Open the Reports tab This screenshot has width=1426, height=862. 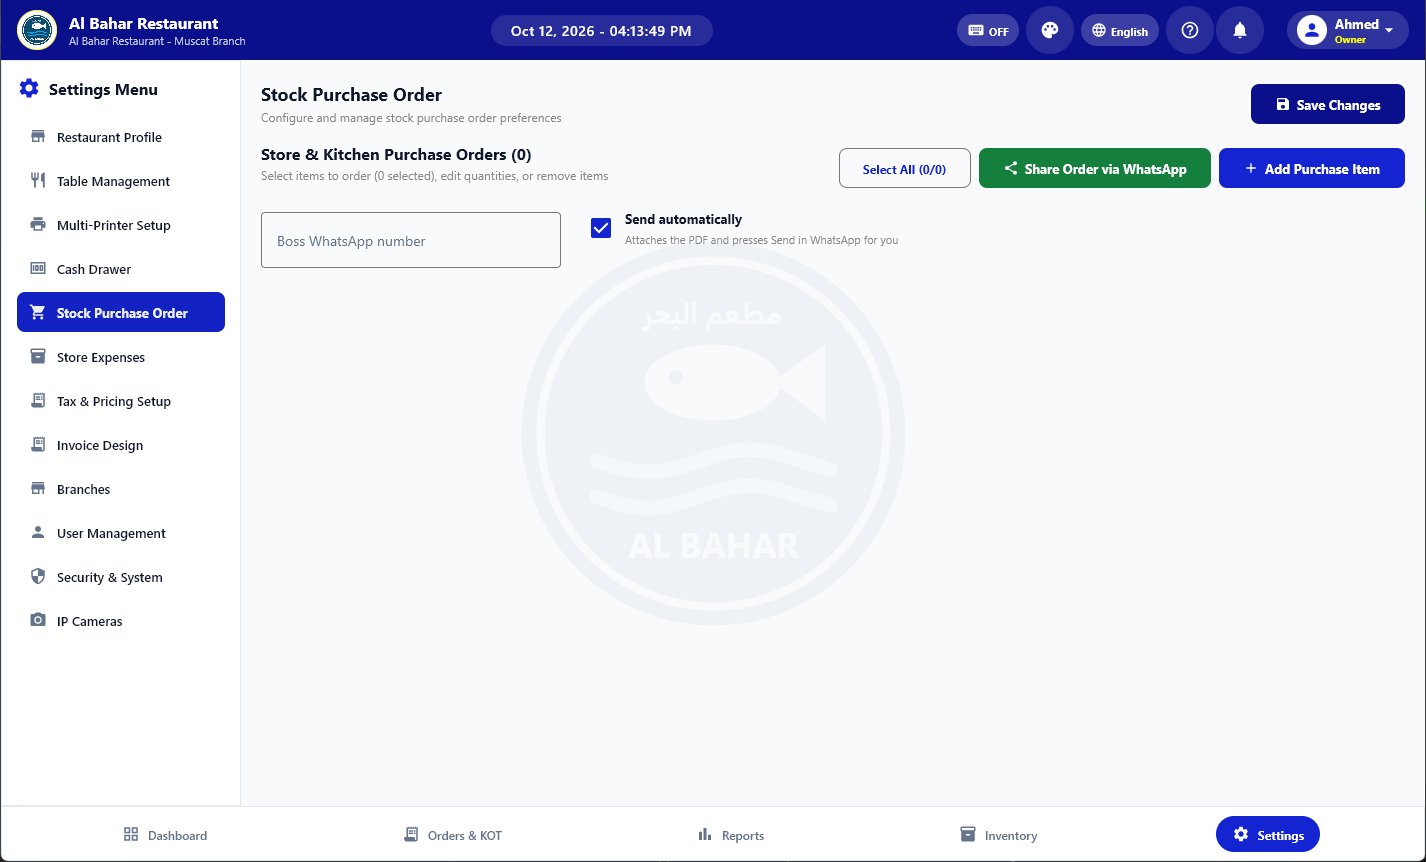click(x=731, y=834)
